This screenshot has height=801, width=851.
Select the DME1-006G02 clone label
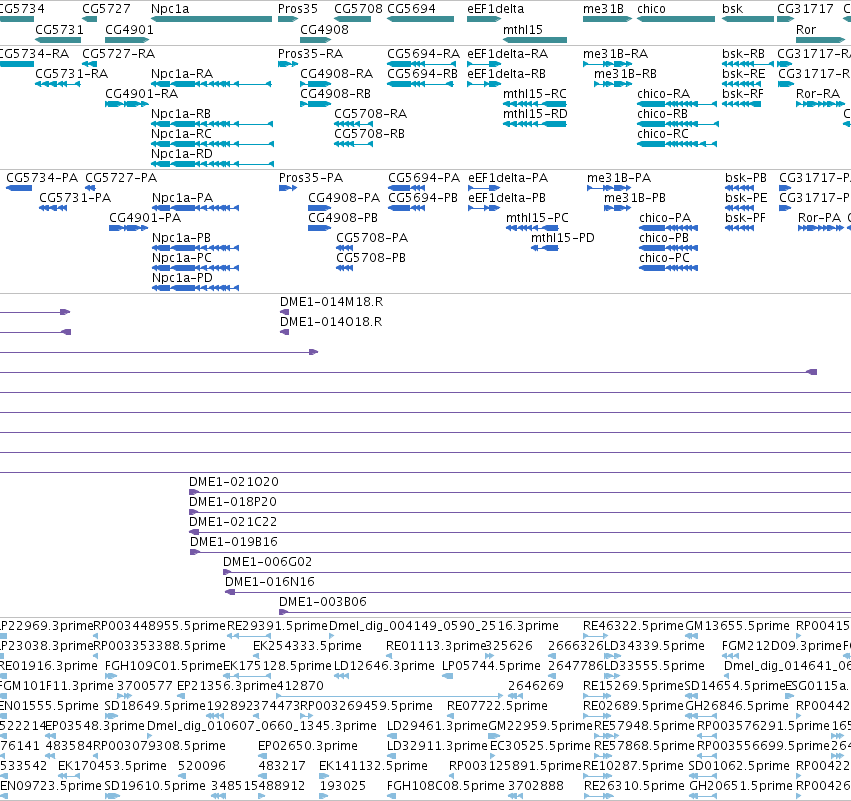[267, 561]
